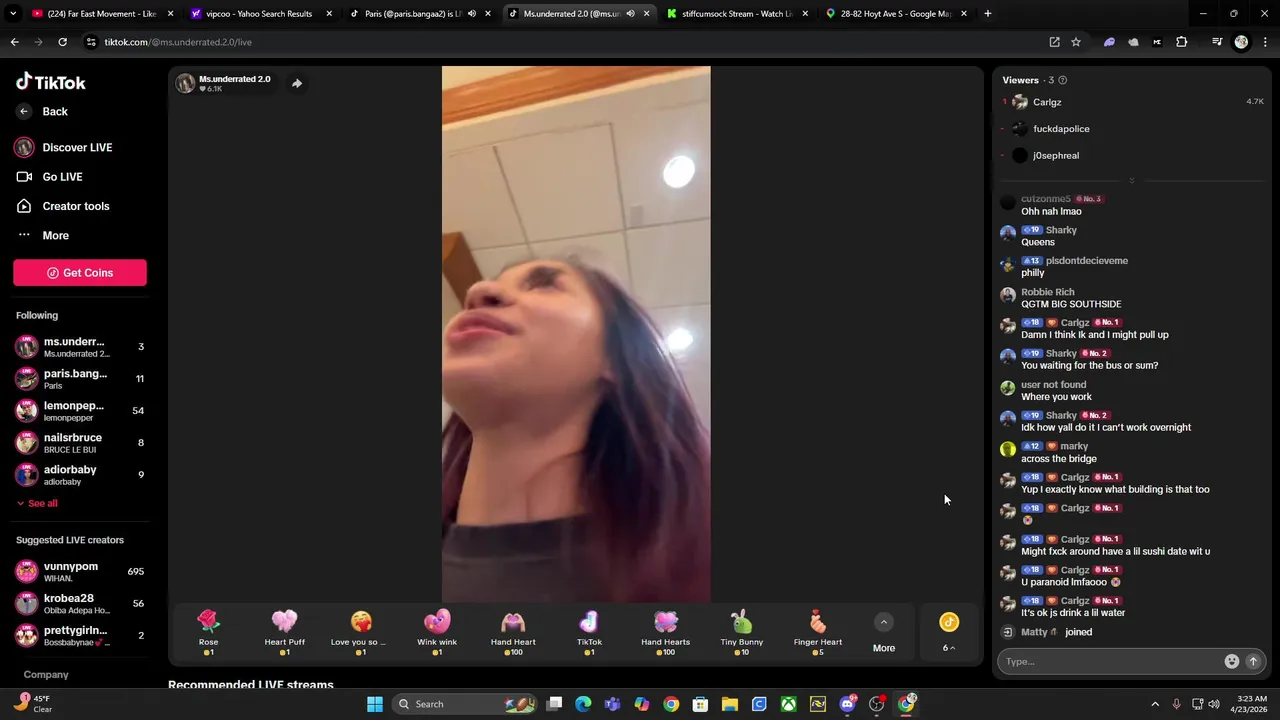
Task: Mute the Paris tab audio icon
Action: point(471,14)
